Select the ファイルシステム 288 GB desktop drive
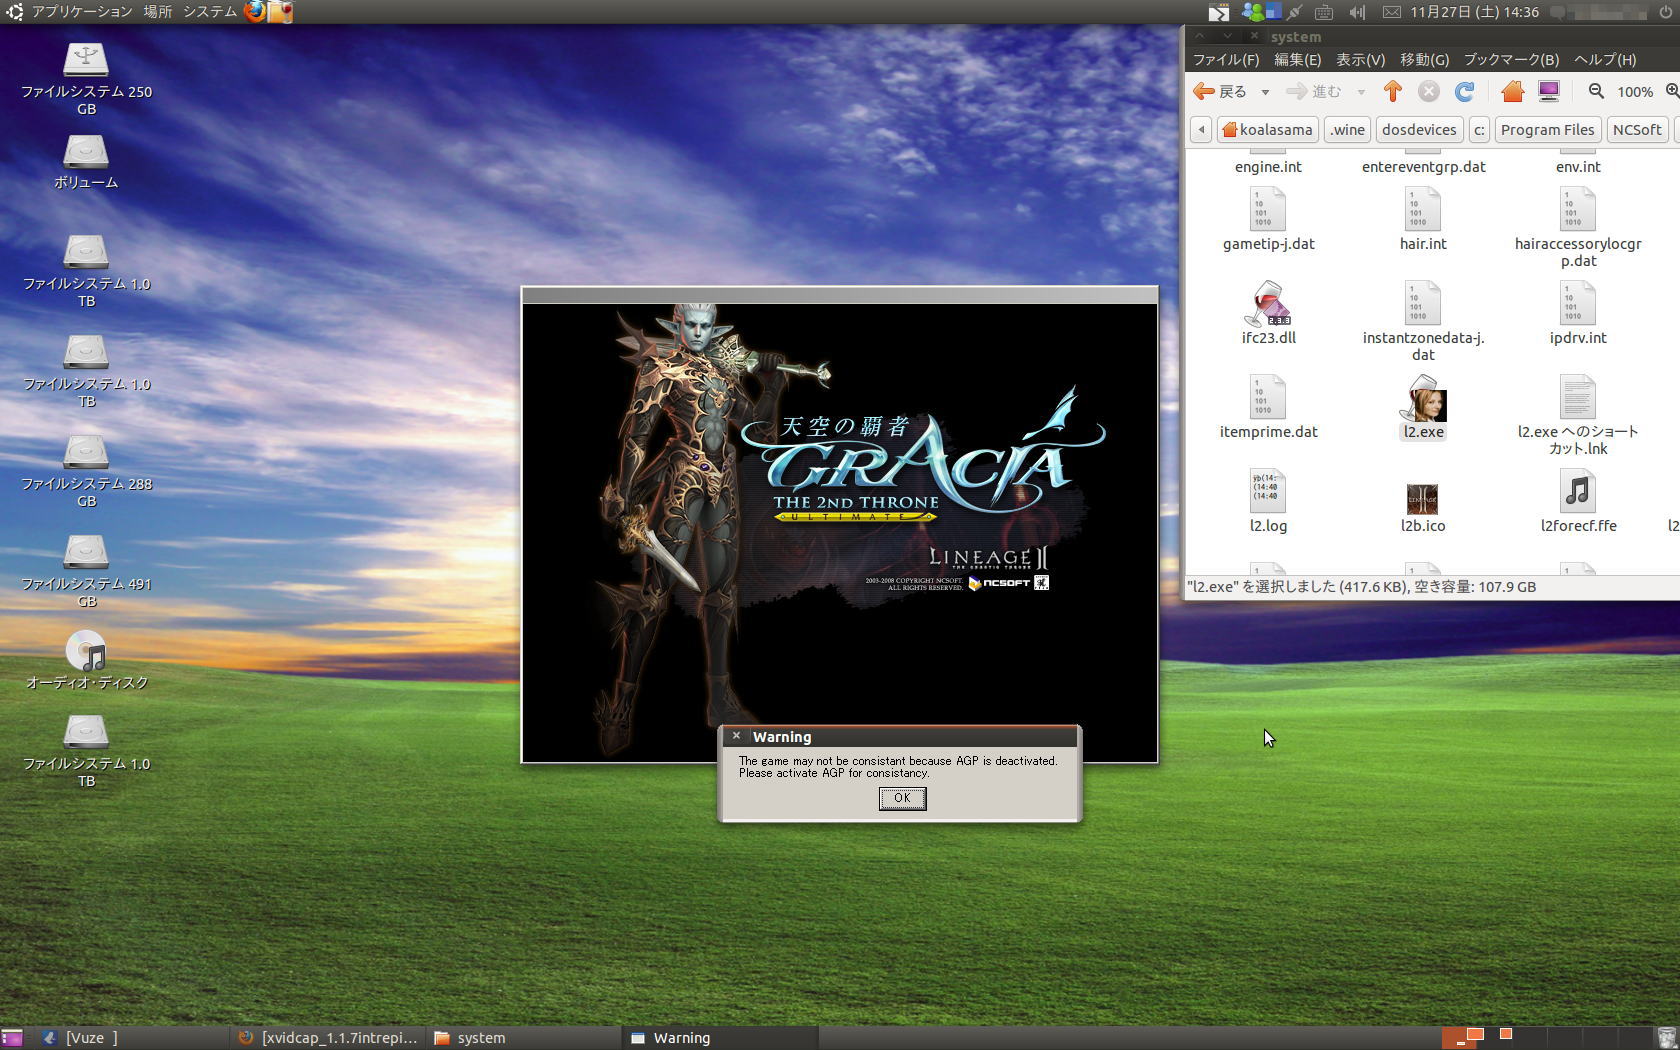Viewport: 1680px width, 1050px height. (x=86, y=452)
